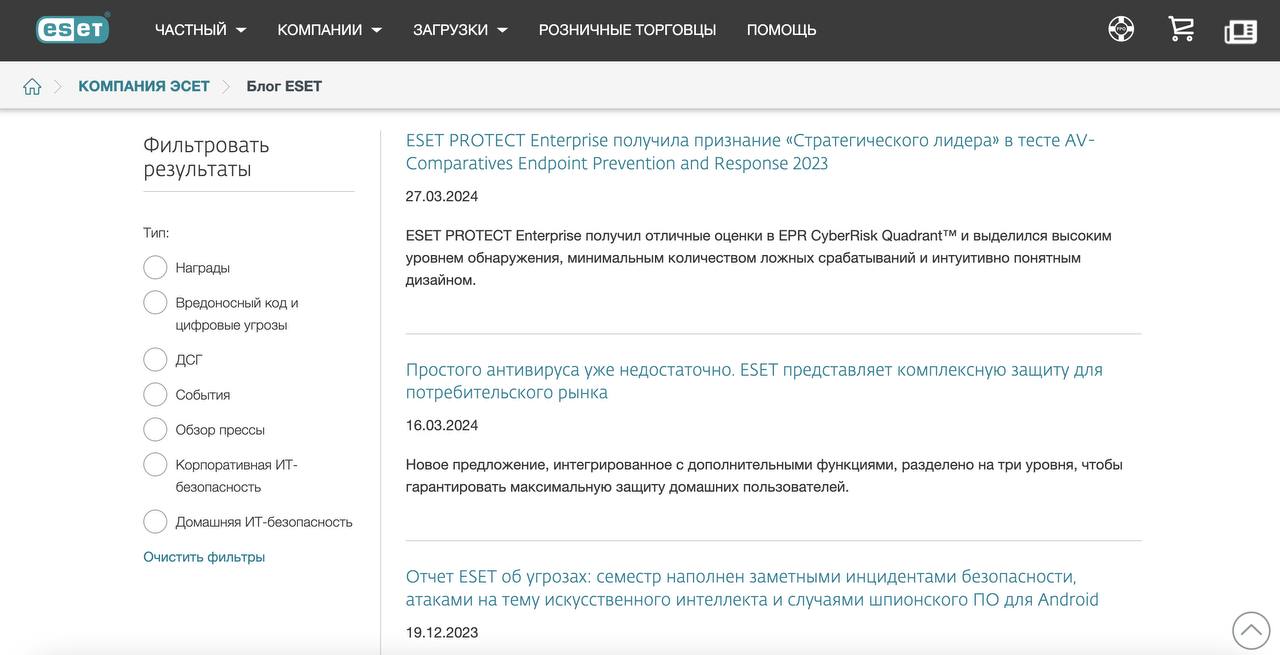Open ESET PROTECT Enterprise article title

[750, 152]
